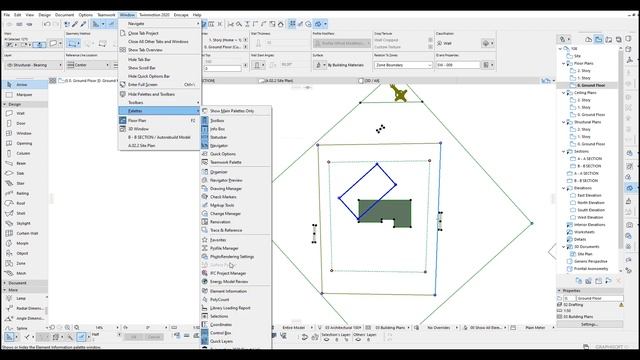Viewport: 640px width, 360px height.
Task: Collapse the Floor Plans tree node
Action: (564, 64)
